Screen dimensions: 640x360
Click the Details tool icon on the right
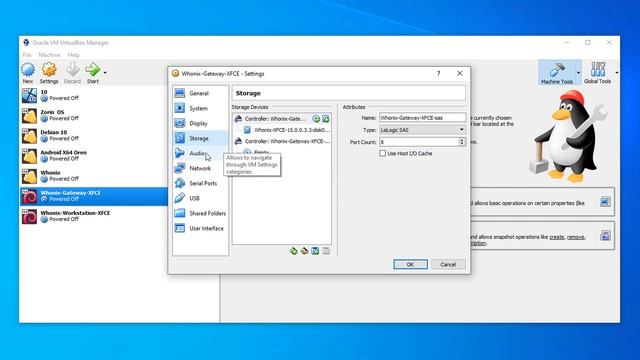click(x=605, y=202)
